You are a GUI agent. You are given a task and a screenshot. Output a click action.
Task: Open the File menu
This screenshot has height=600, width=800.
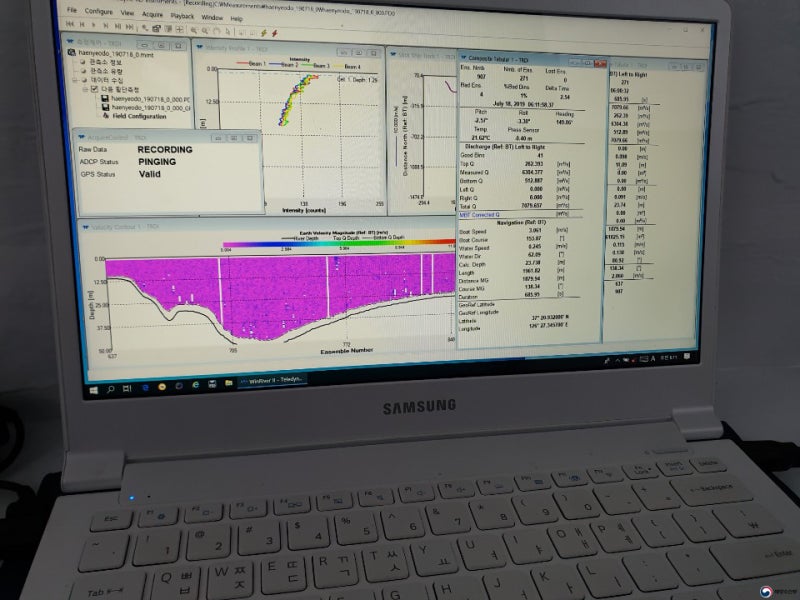[72, 10]
